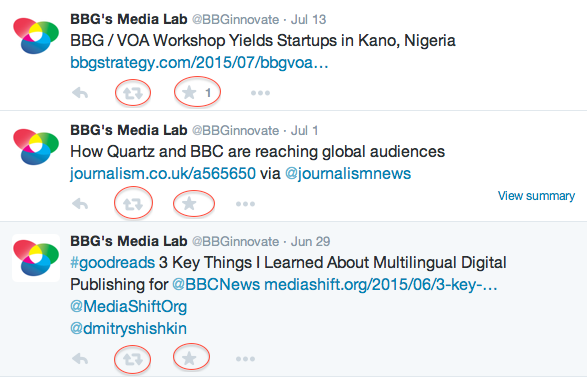Visit the @BBCNews mention

[x=216, y=285]
